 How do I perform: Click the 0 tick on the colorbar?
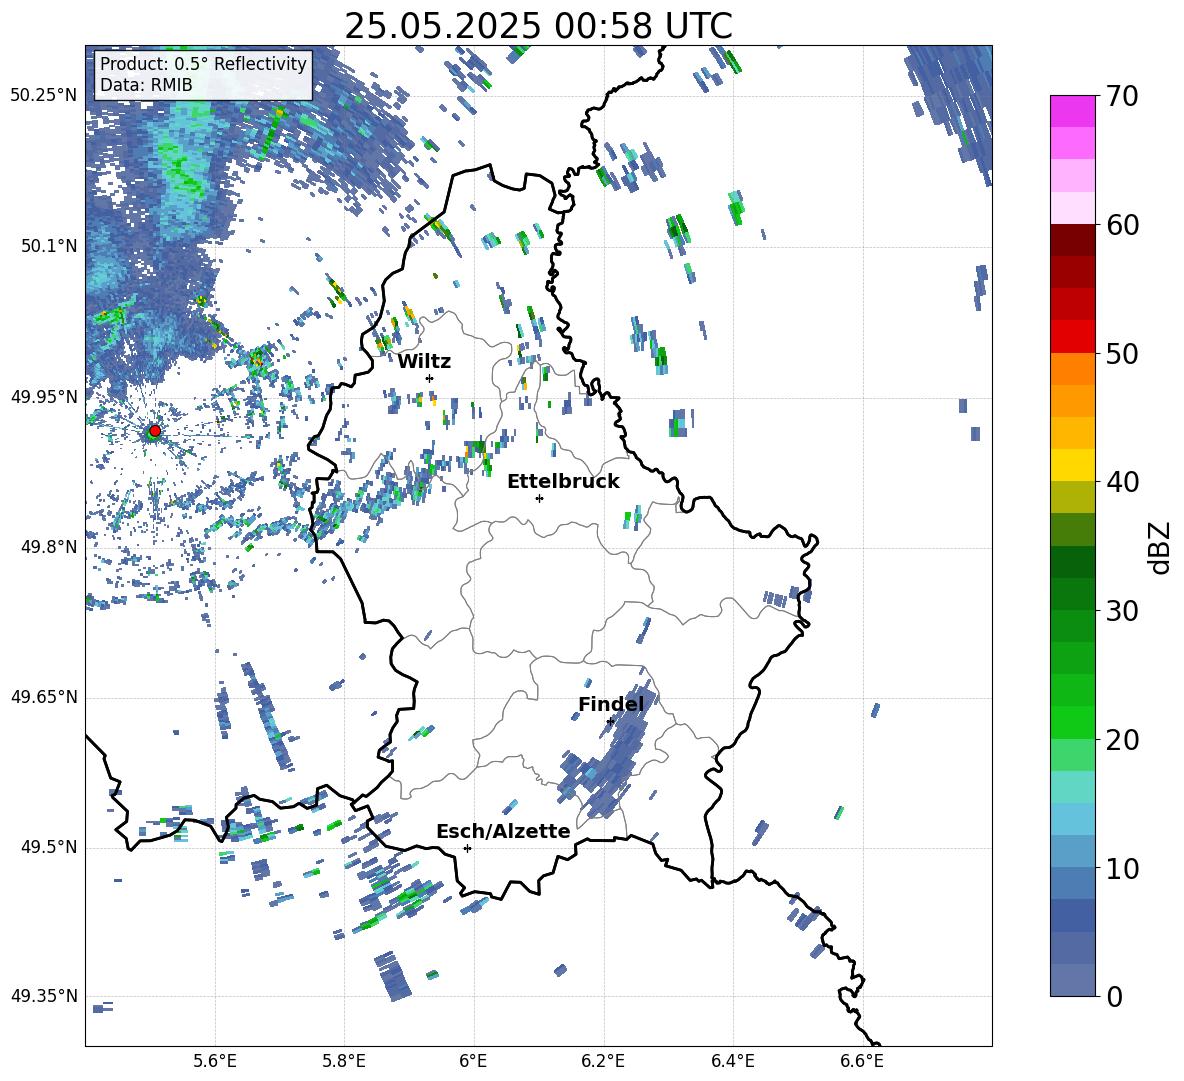(1113, 996)
